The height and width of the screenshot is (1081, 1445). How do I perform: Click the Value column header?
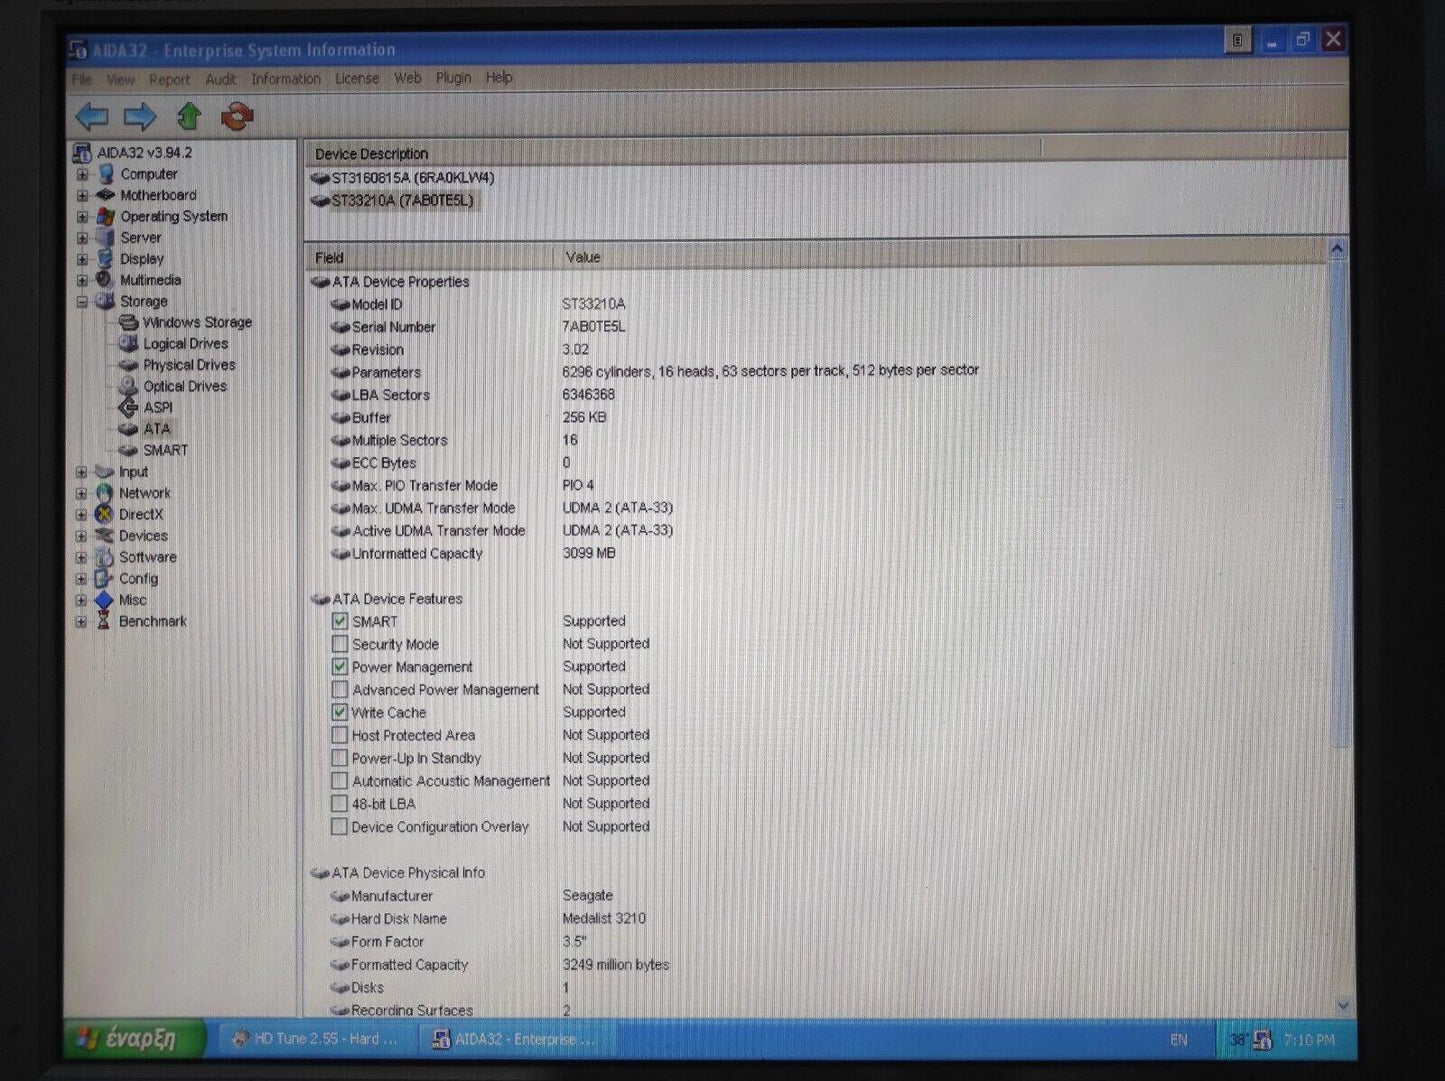click(x=583, y=257)
